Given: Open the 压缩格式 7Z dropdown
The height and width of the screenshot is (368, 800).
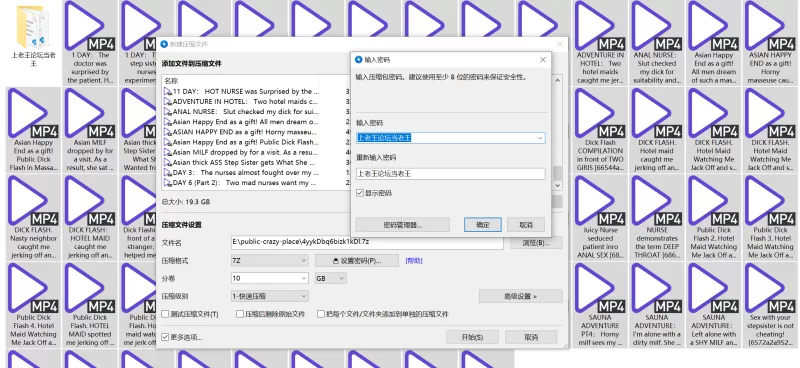Looking at the screenshot, I should point(269,261).
